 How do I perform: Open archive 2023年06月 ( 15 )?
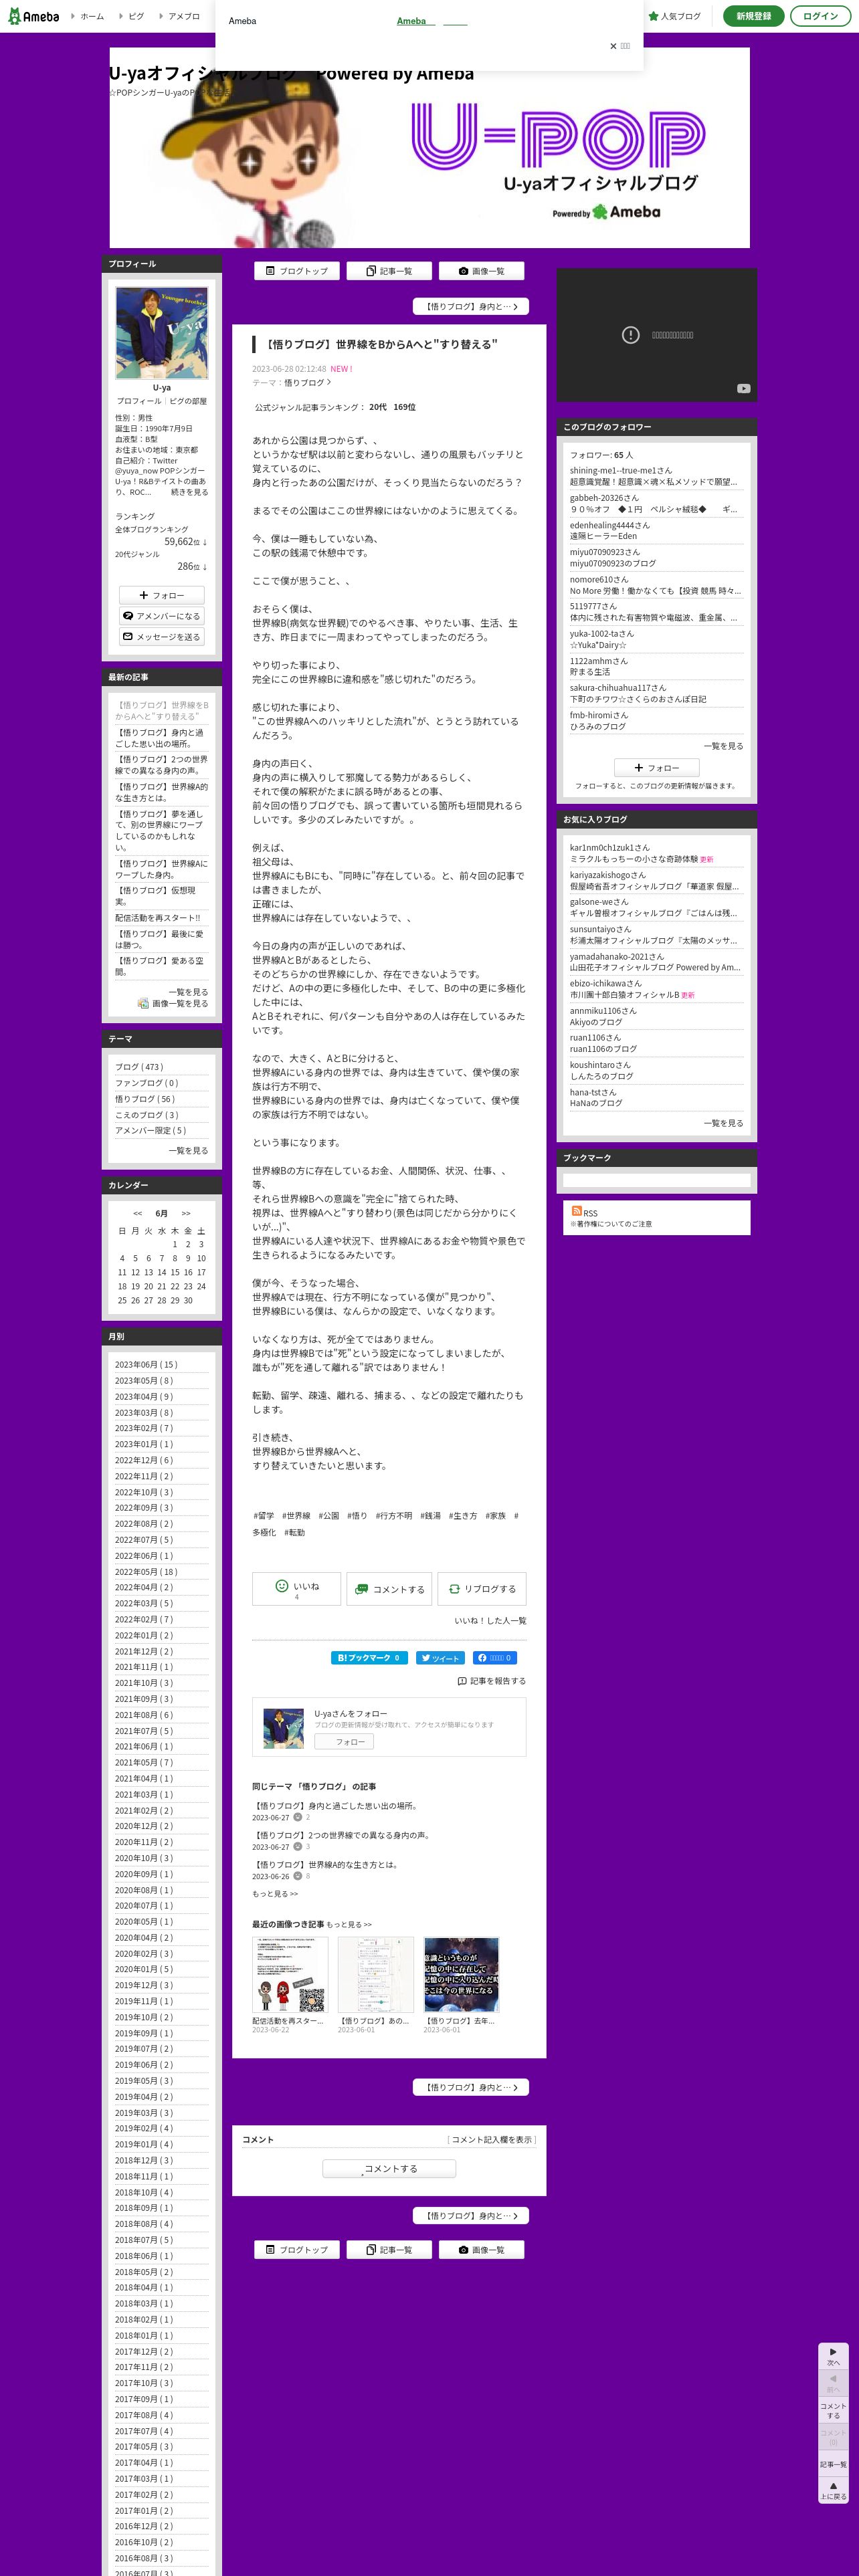pos(146,1364)
